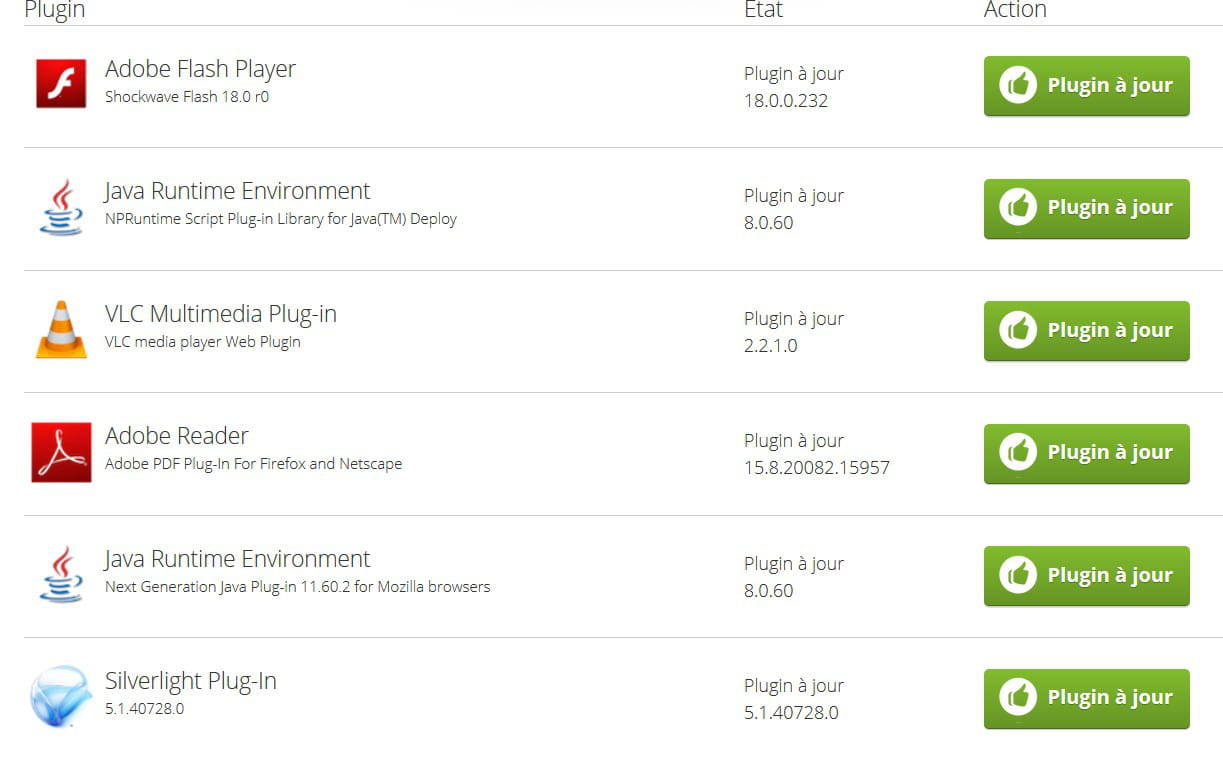Screen dimensions: 1223x769
Task: Select the "Silverlight Plug-In" title
Action: [191, 681]
